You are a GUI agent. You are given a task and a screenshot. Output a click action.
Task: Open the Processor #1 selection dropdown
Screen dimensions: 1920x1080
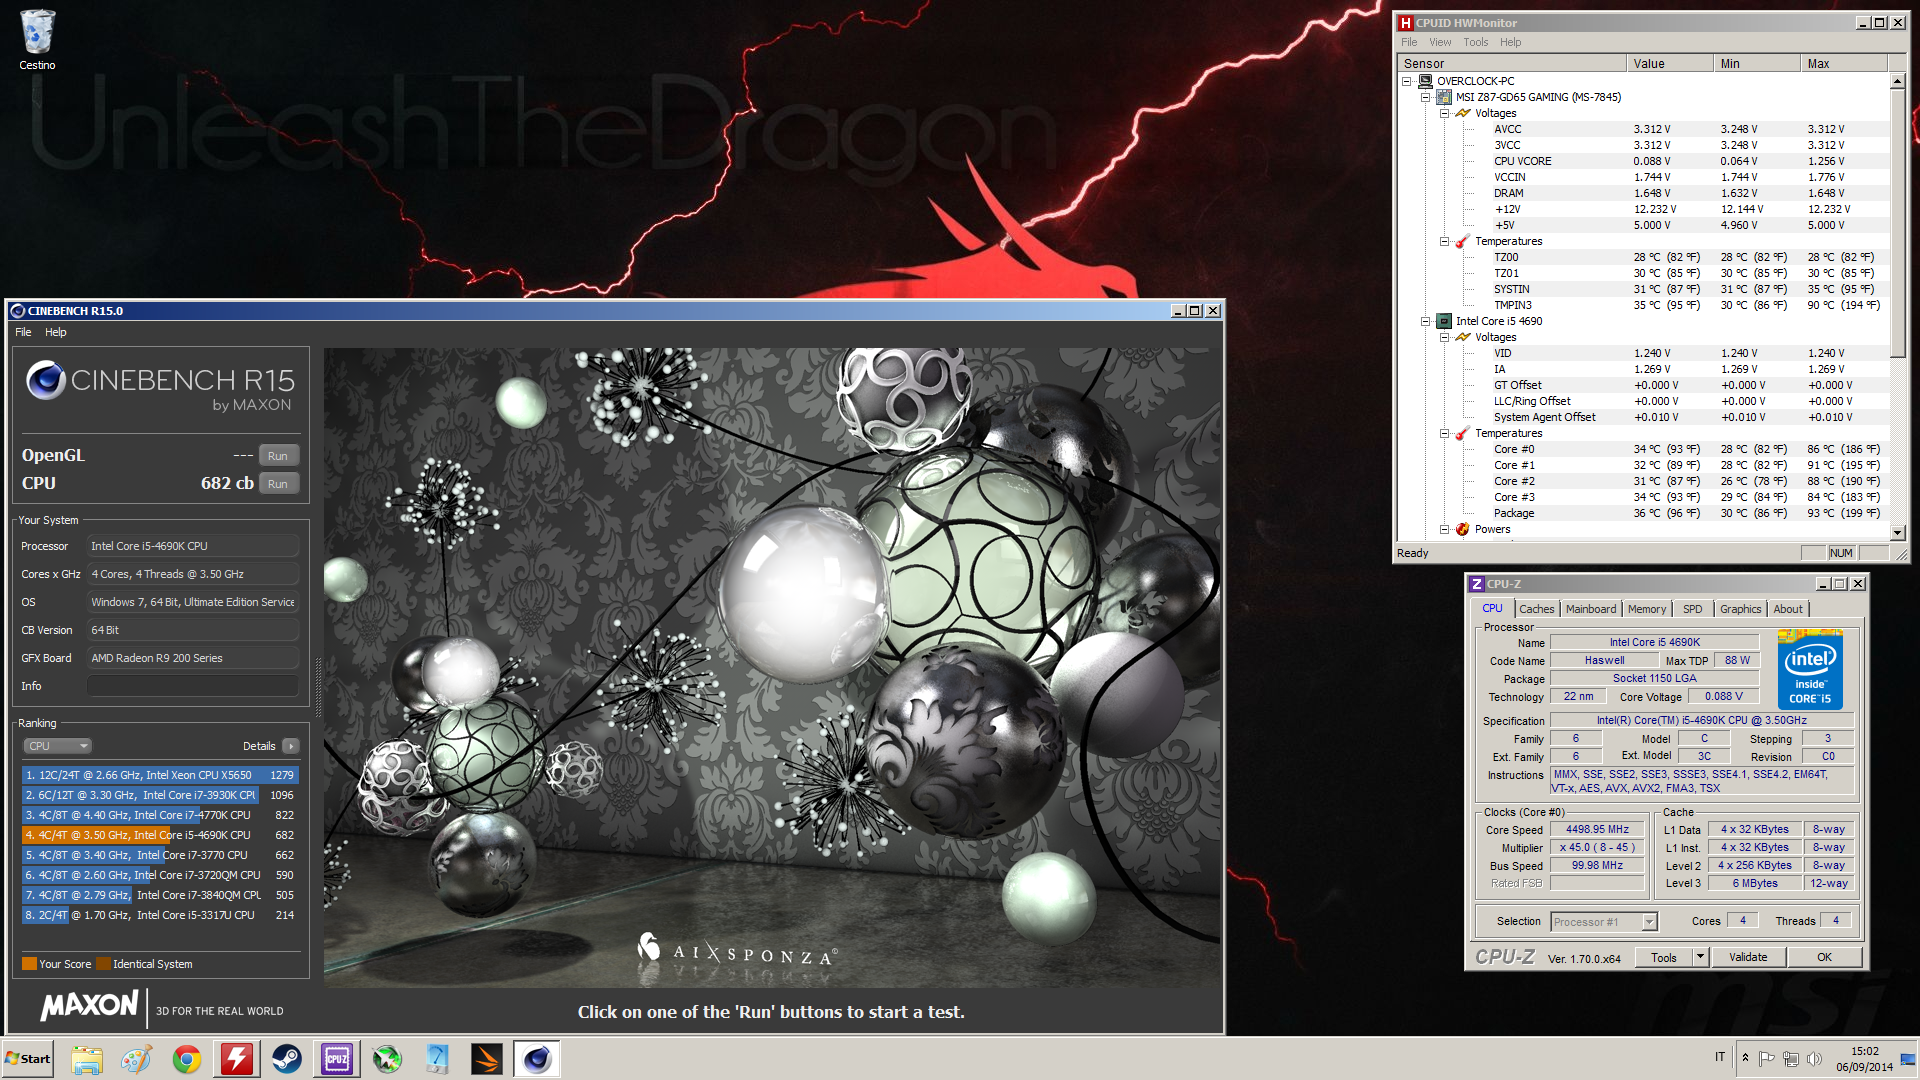pos(1603,922)
